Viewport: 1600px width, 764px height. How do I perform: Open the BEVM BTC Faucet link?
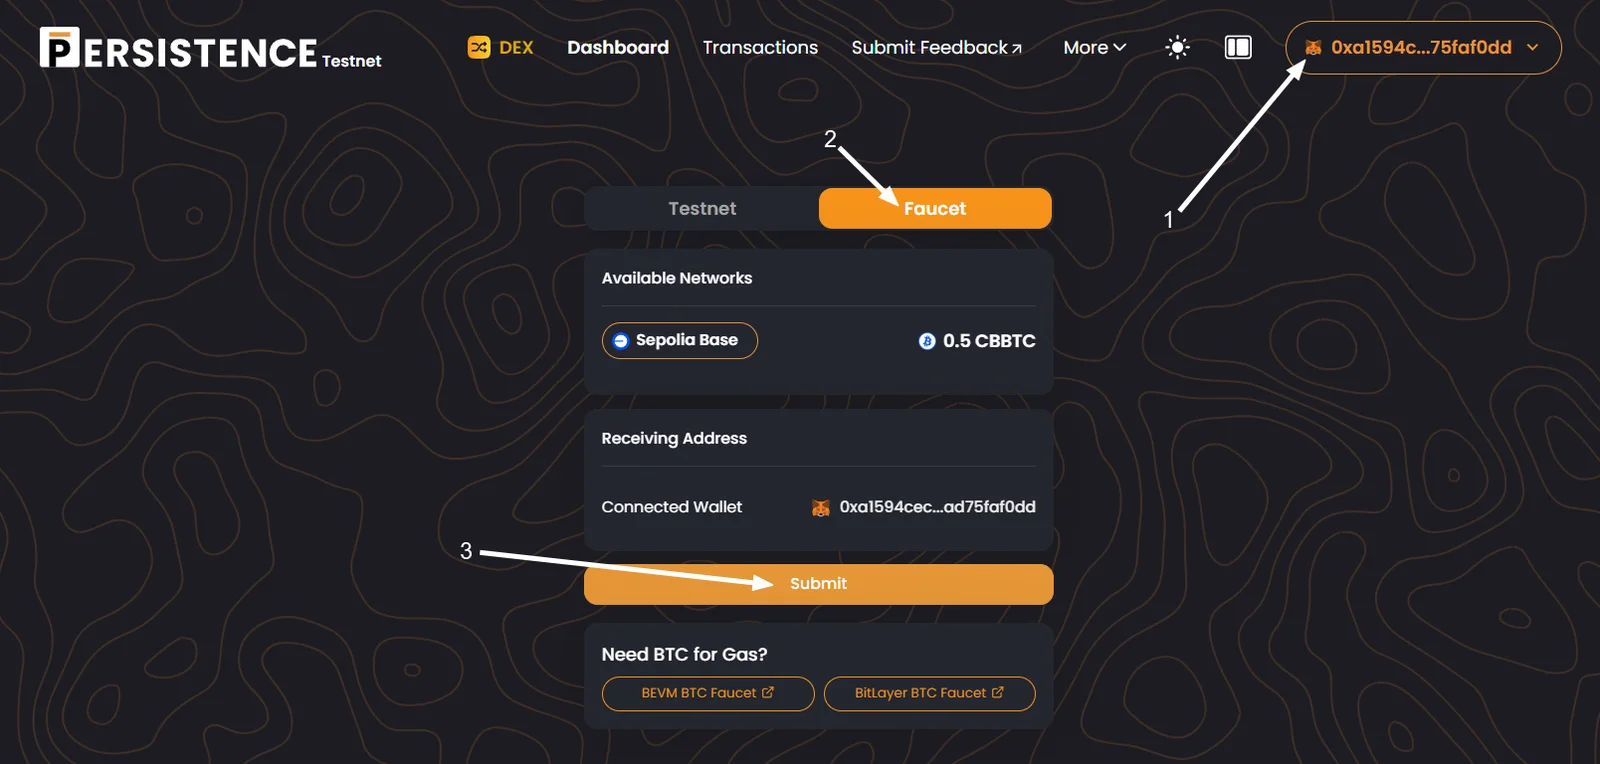tap(708, 693)
